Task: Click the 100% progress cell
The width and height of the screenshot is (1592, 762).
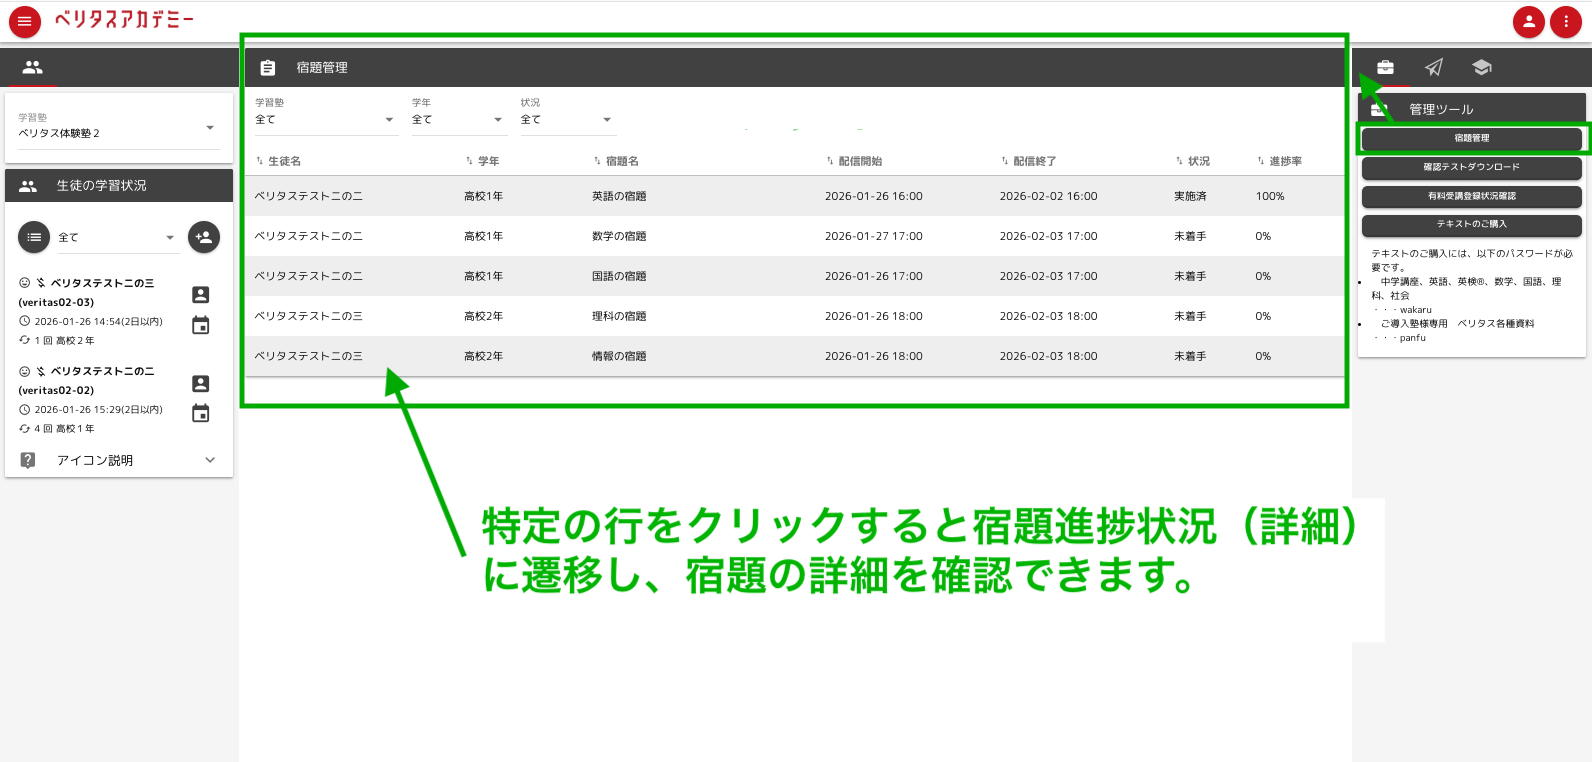Action: click(1270, 196)
